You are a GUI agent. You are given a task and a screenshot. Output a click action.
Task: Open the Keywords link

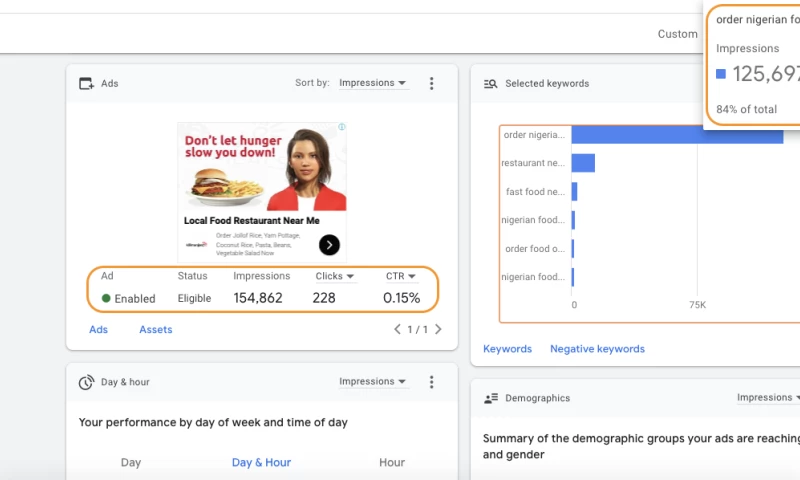507,349
